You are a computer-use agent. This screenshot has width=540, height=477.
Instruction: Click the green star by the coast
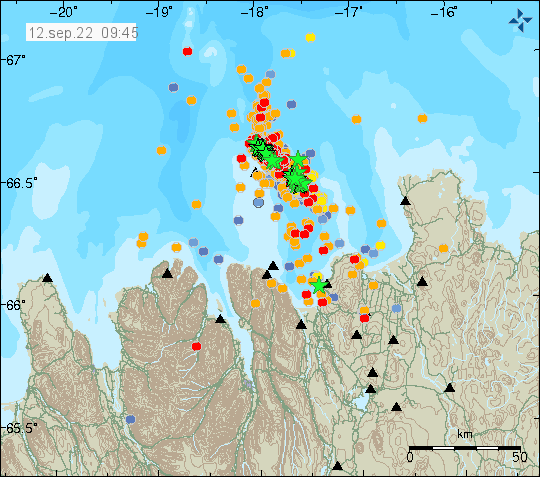click(319, 285)
